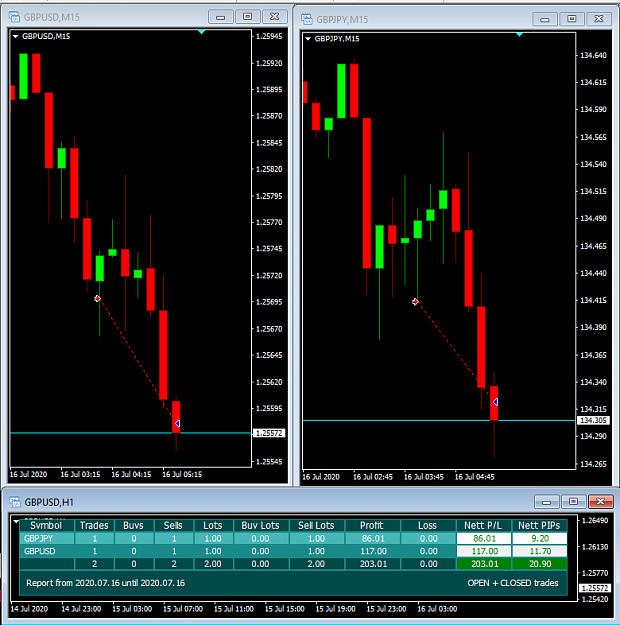620x625 pixels.
Task: Expand the GBPJPY,M15 chart symbol dropdown triangle
Action: tap(308, 39)
